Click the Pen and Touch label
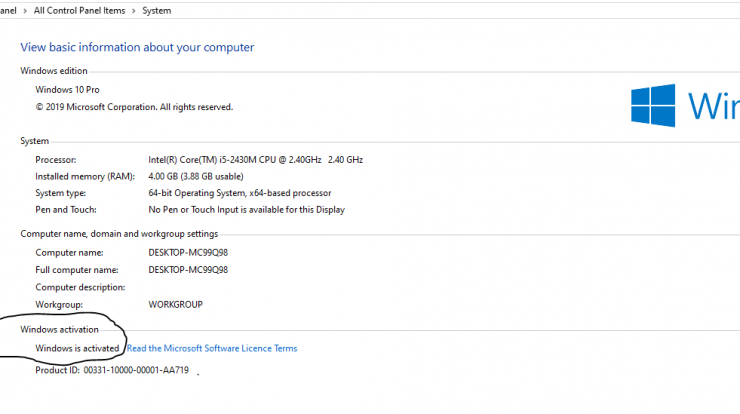740x414 pixels. (x=66, y=210)
